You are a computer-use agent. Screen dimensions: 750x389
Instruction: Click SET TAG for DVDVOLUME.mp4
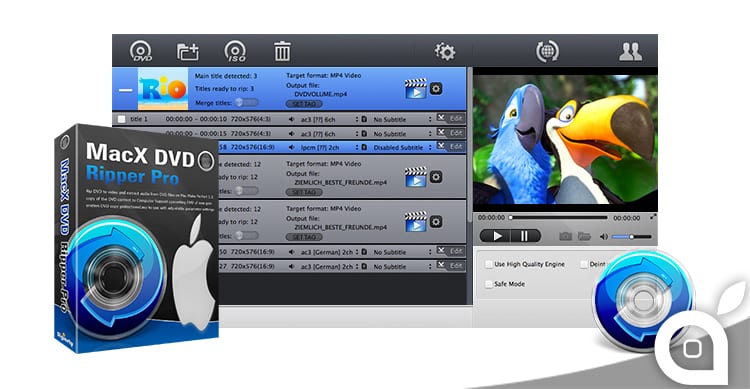coord(304,104)
